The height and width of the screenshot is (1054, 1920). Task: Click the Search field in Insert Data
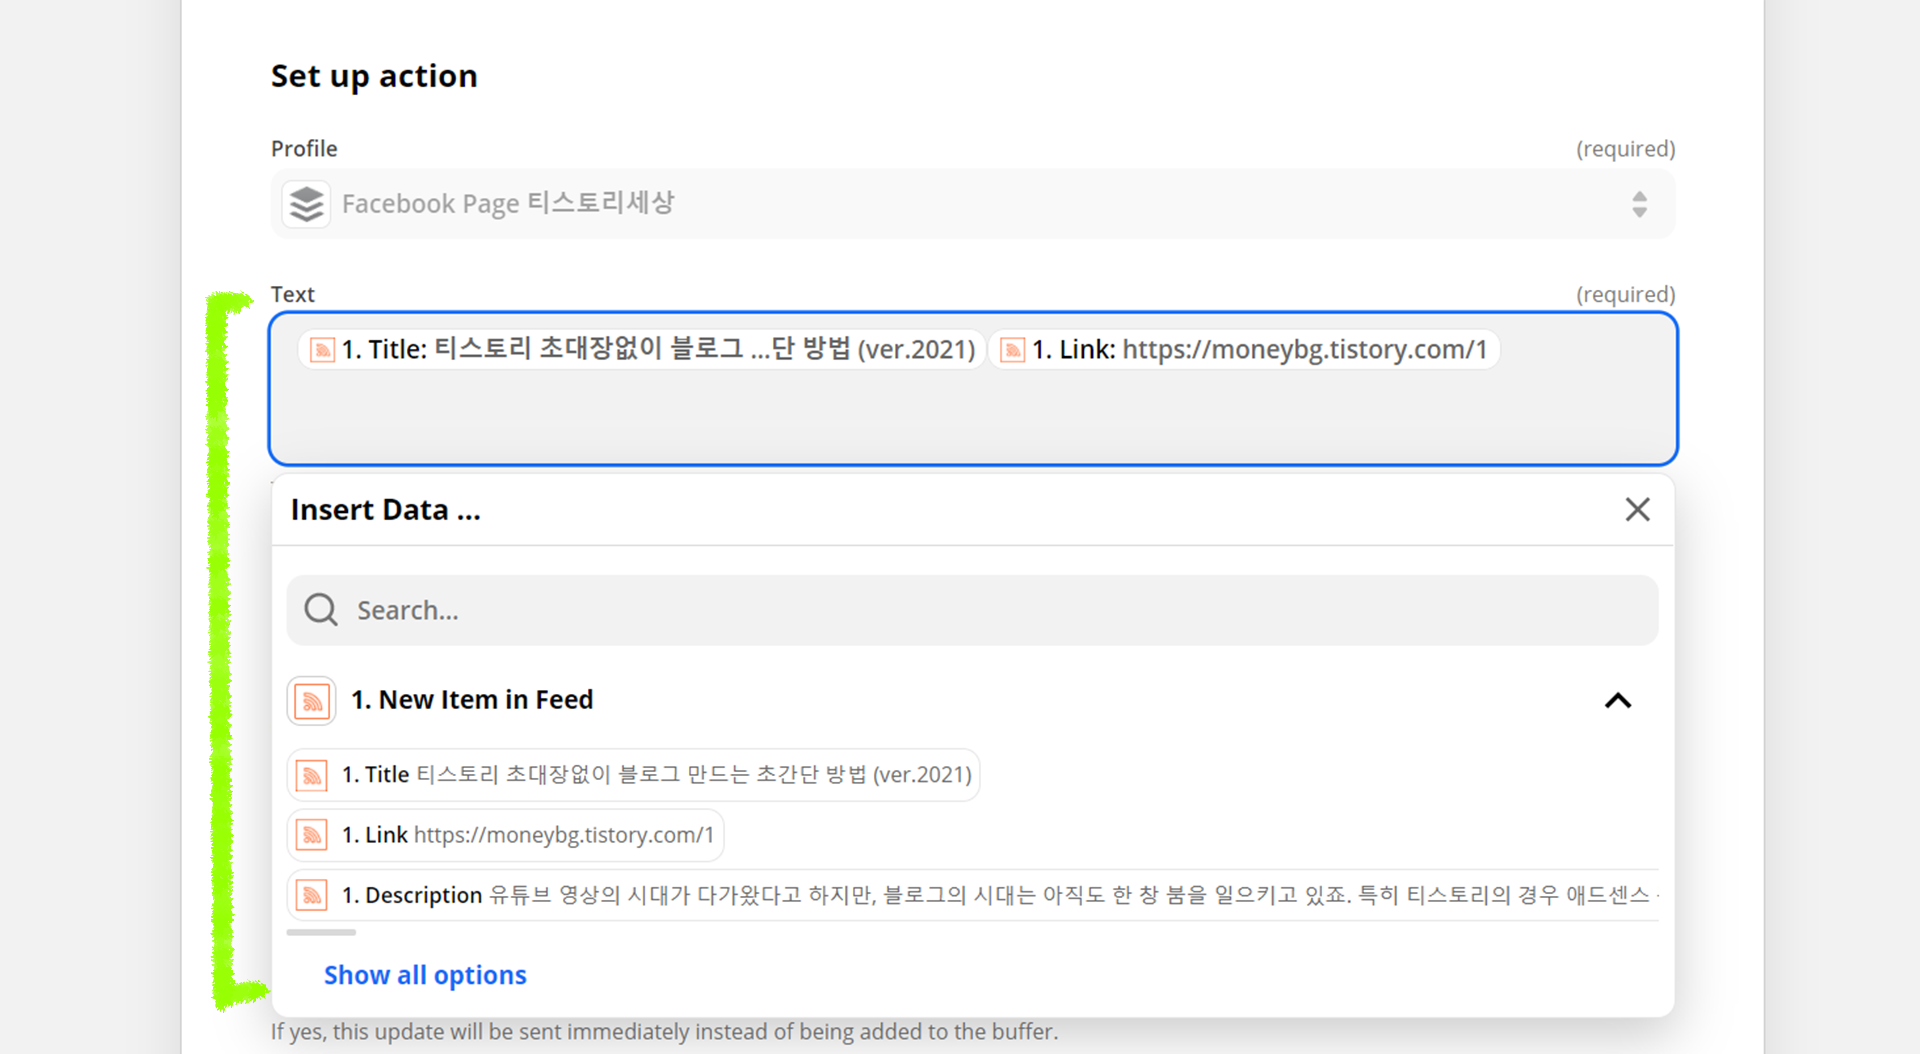972,610
